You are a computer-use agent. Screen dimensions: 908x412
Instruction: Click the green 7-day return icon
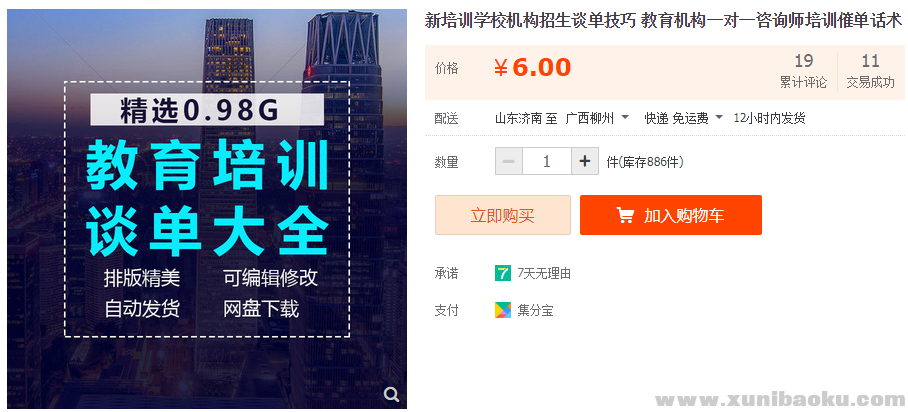tap(503, 273)
